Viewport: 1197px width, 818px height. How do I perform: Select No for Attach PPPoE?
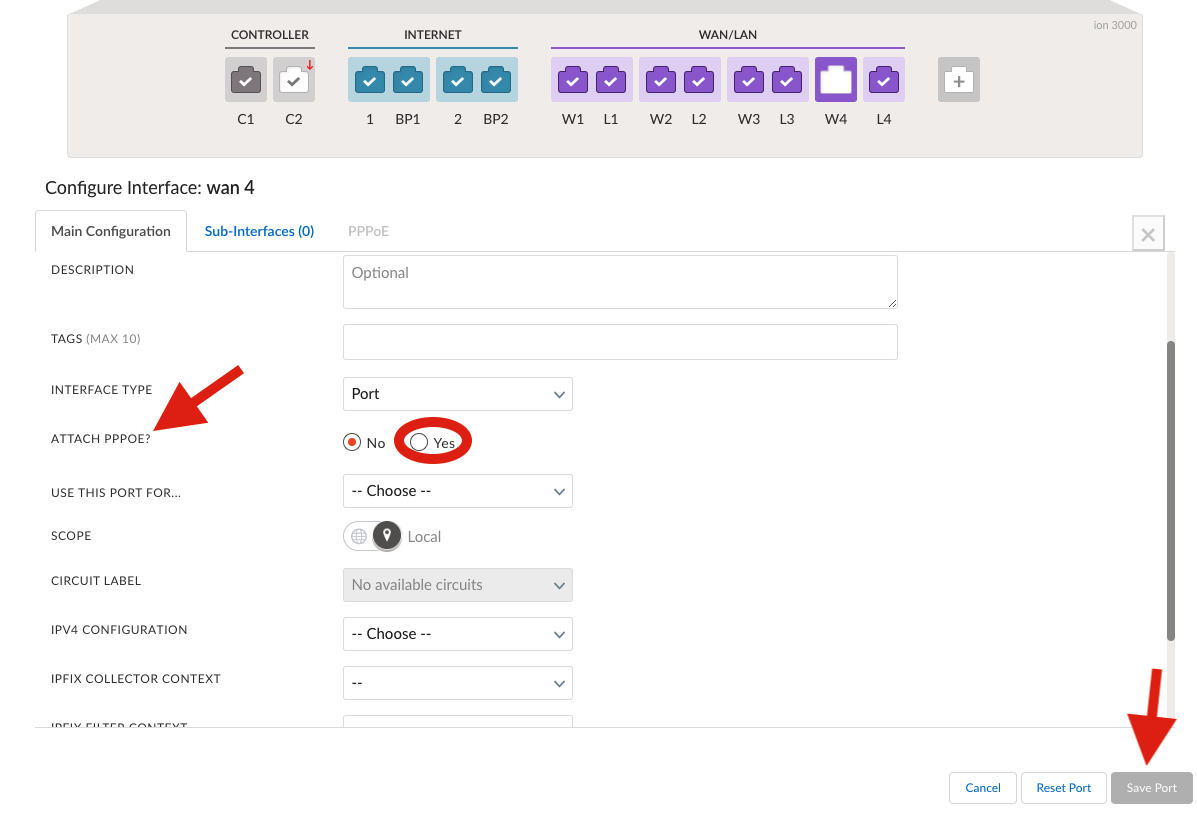352,443
